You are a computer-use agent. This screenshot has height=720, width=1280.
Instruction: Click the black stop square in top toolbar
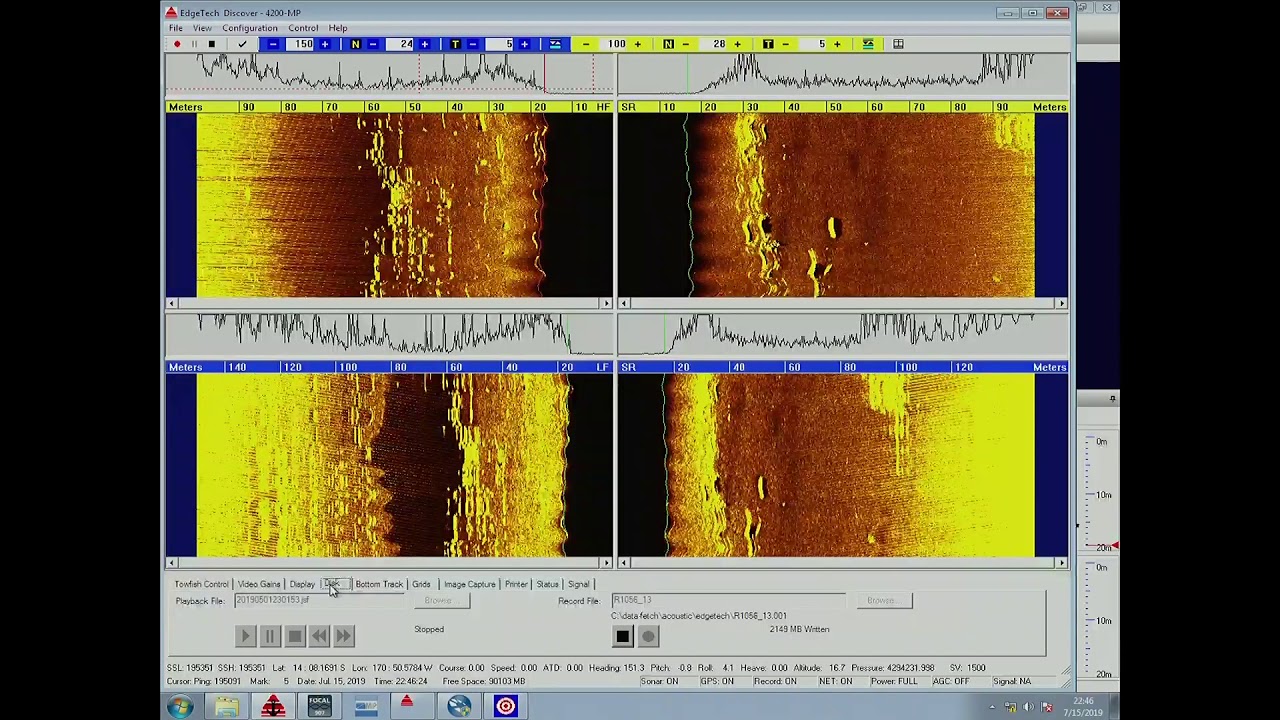(211, 44)
